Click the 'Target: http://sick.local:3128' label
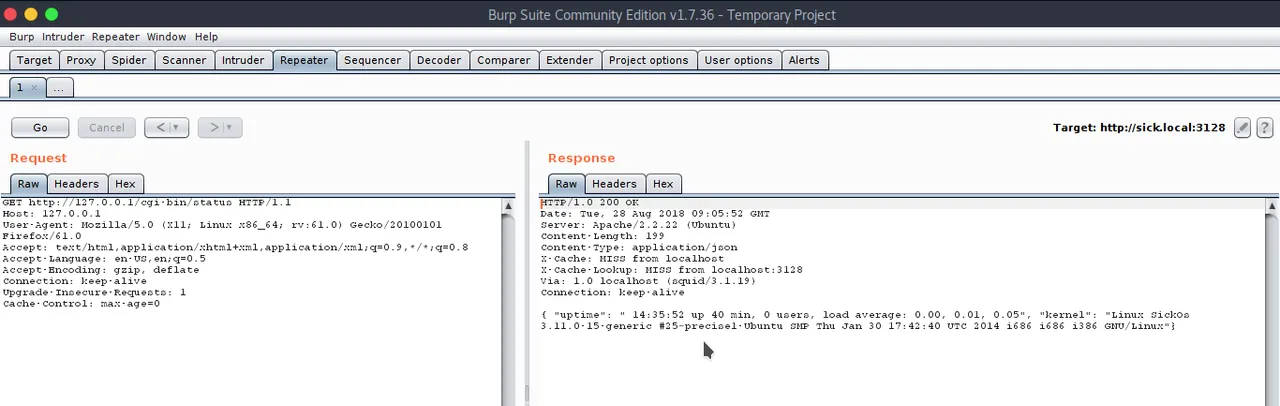Viewport: 1280px width, 406px height. [x=1139, y=127]
